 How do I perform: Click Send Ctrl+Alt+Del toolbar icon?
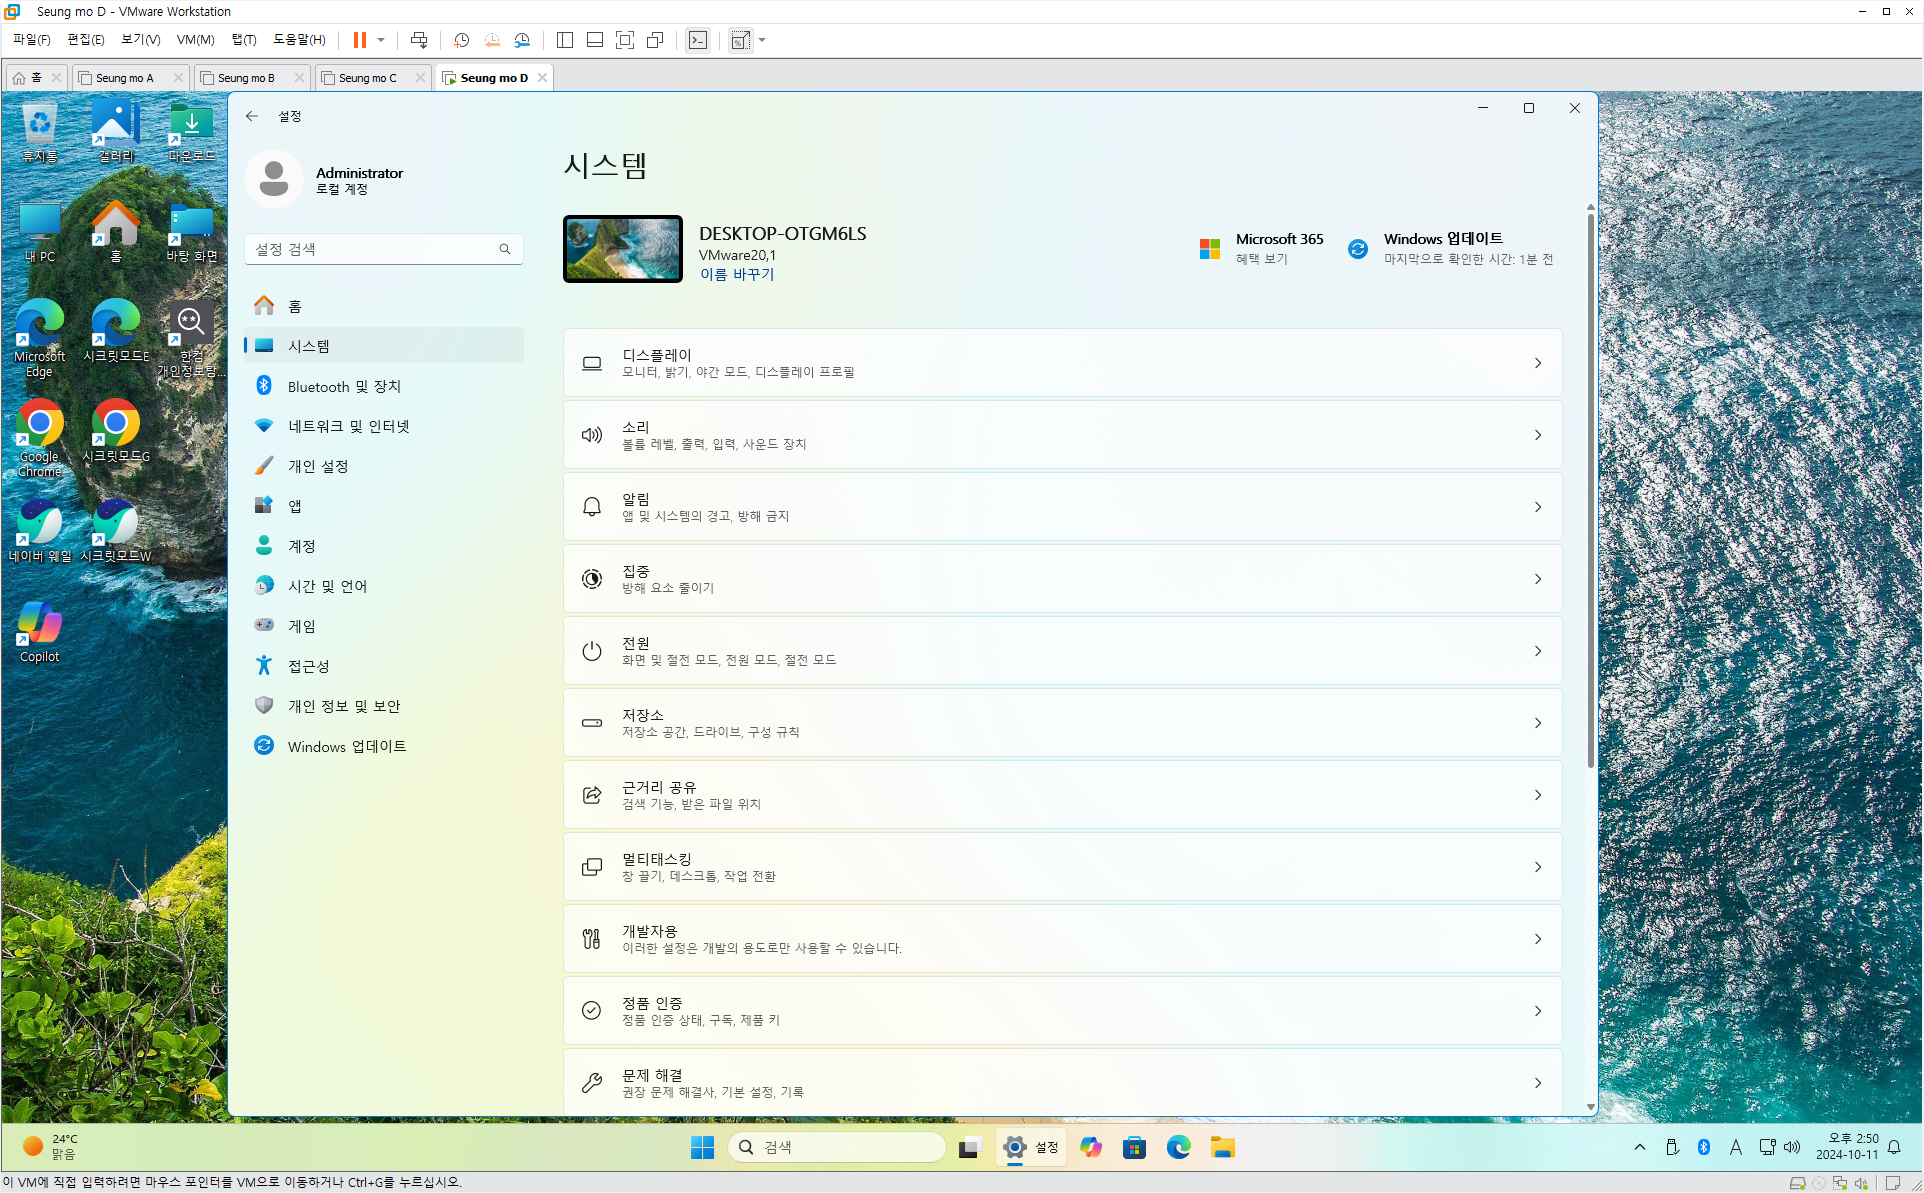click(x=419, y=40)
